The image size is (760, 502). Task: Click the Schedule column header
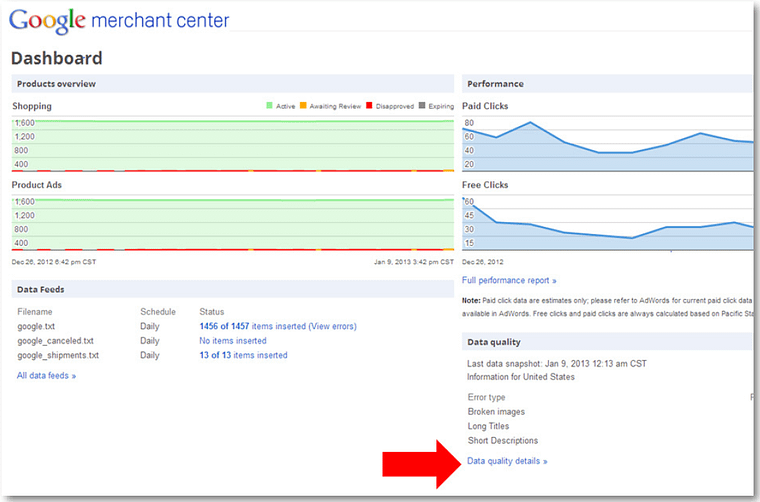(158, 312)
